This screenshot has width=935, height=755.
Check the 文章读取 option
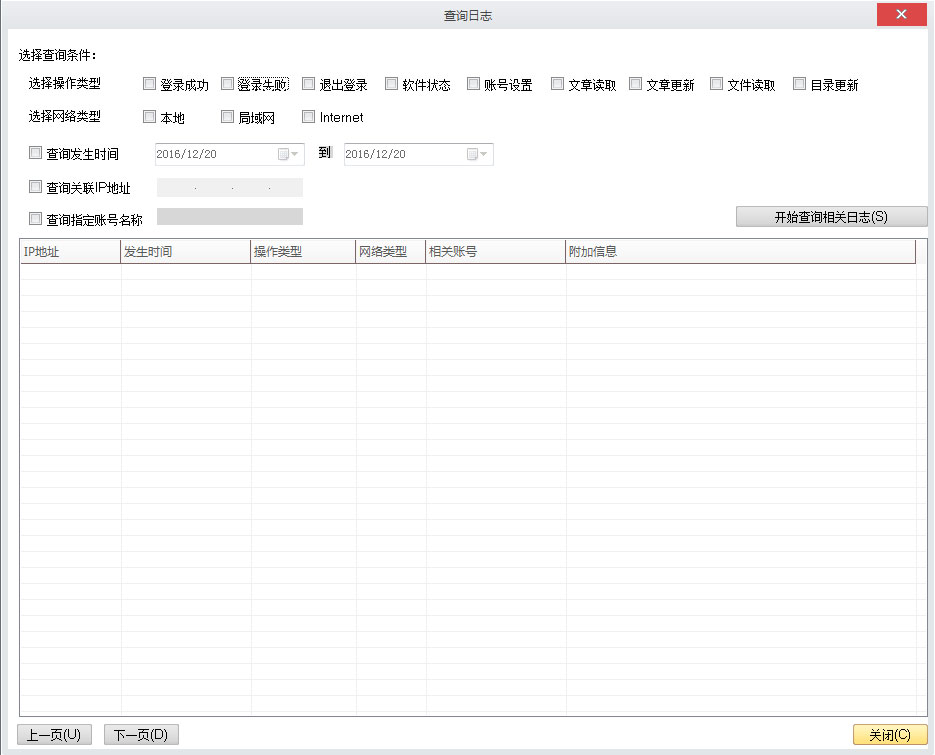click(x=558, y=85)
